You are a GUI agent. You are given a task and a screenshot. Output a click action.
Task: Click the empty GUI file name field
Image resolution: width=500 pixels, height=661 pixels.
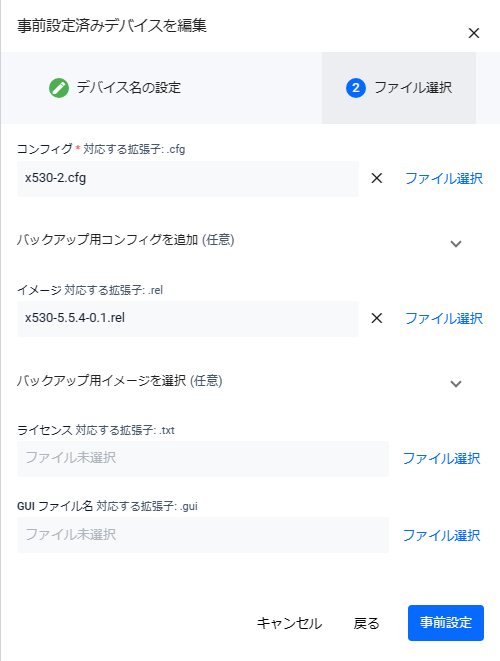(x=203, y=535)
